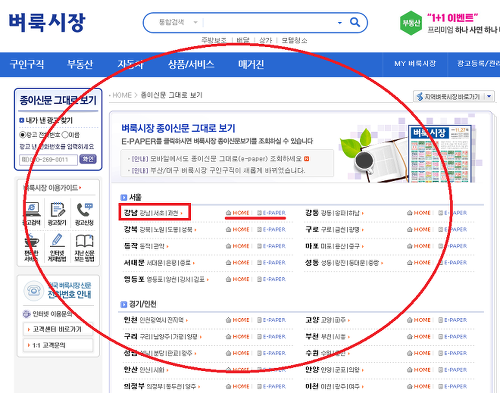
Task: Click the 1:1 고객문의 button
Action: [x=58, y=345]
